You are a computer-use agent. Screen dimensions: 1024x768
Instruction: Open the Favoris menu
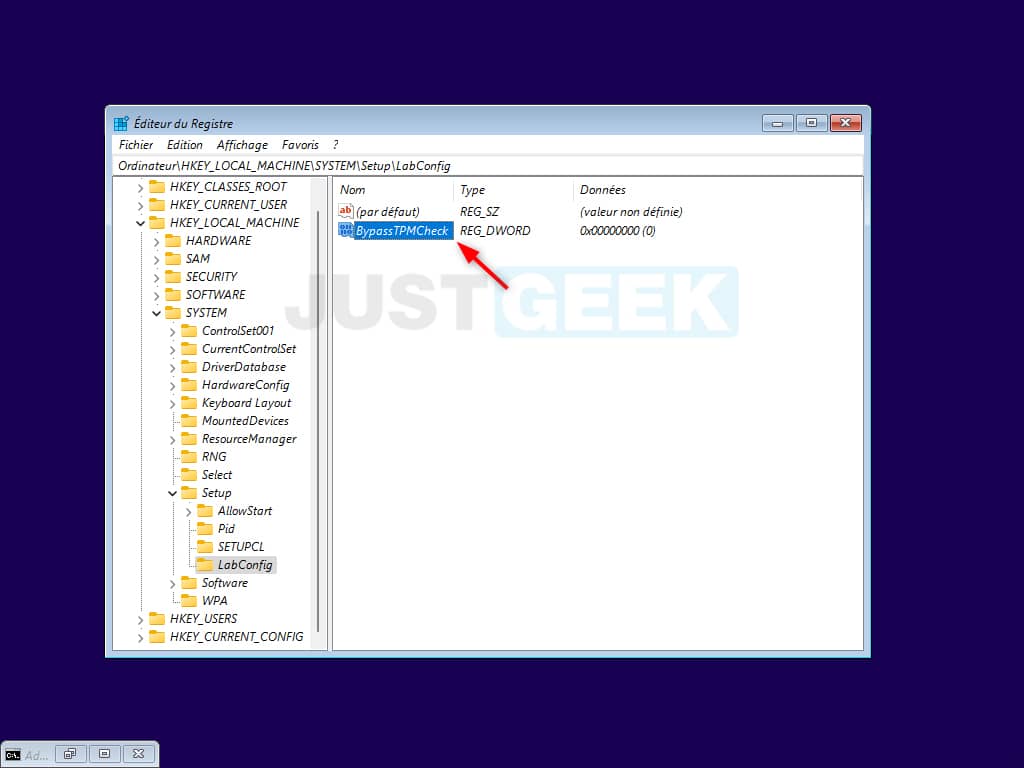[x=300, y=145]
